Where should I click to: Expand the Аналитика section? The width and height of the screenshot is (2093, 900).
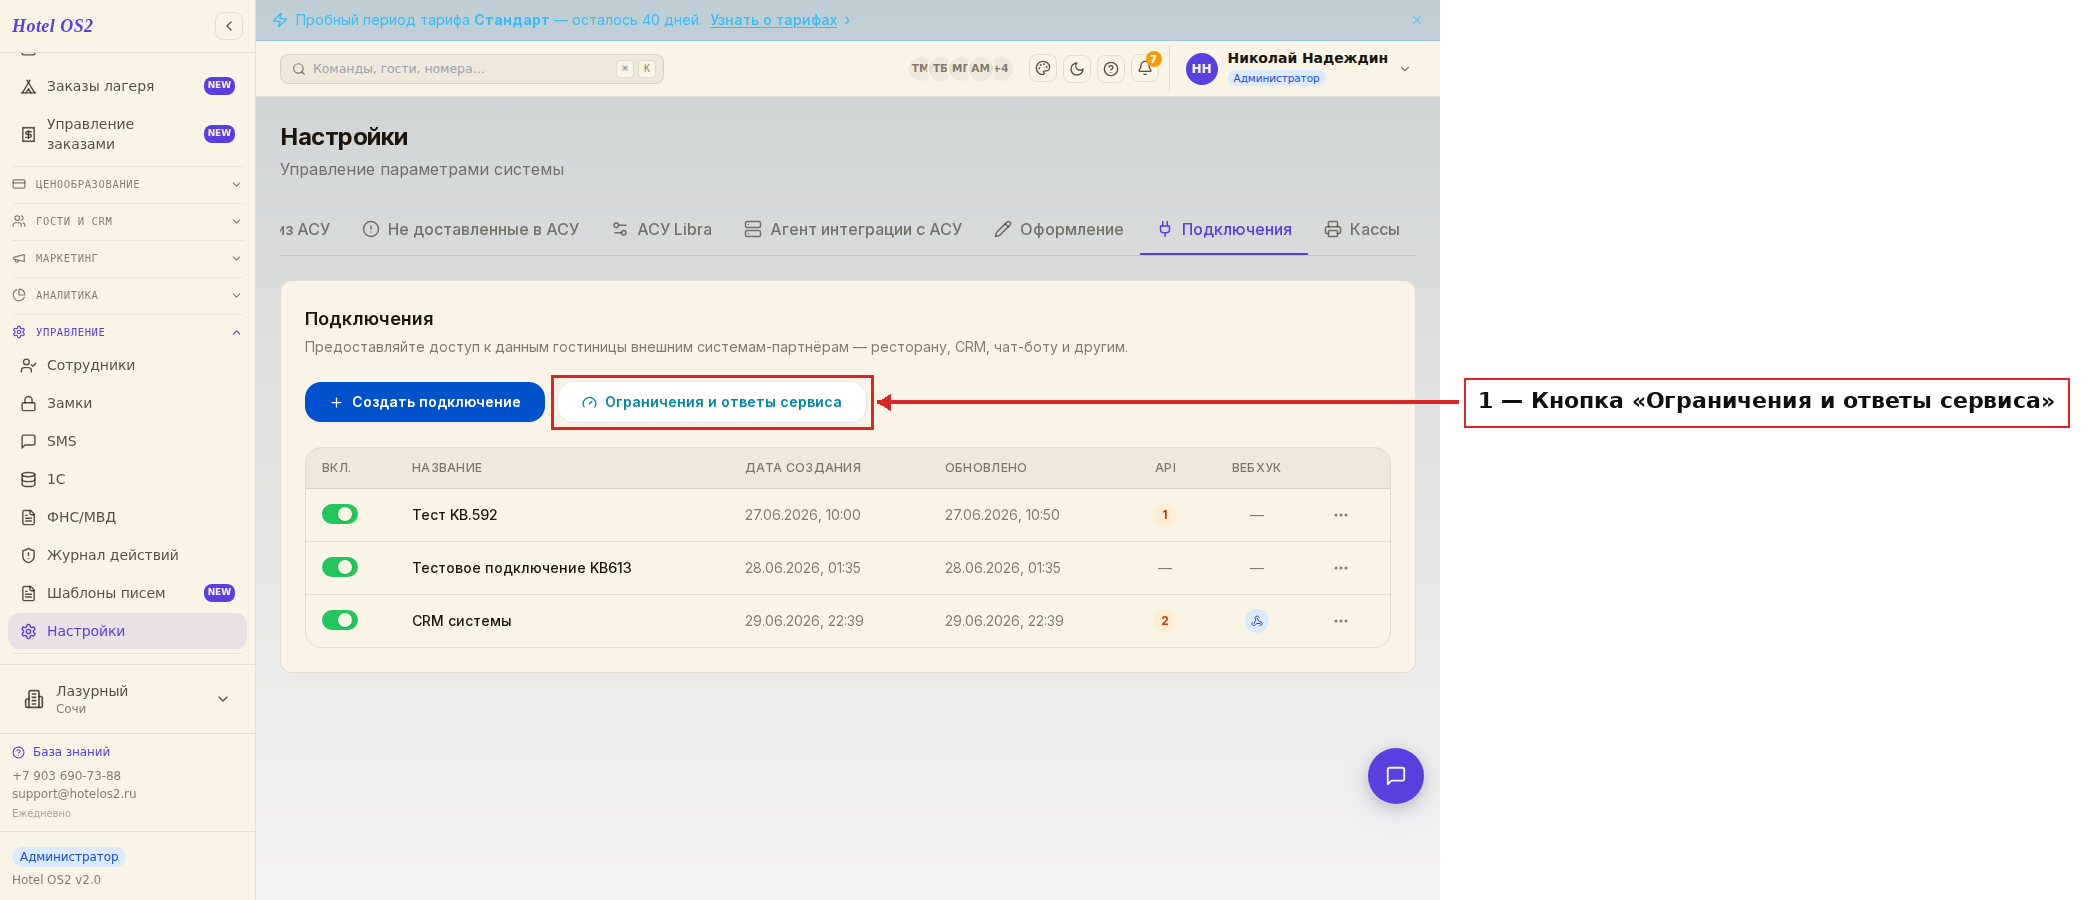[x=127, y=295]
